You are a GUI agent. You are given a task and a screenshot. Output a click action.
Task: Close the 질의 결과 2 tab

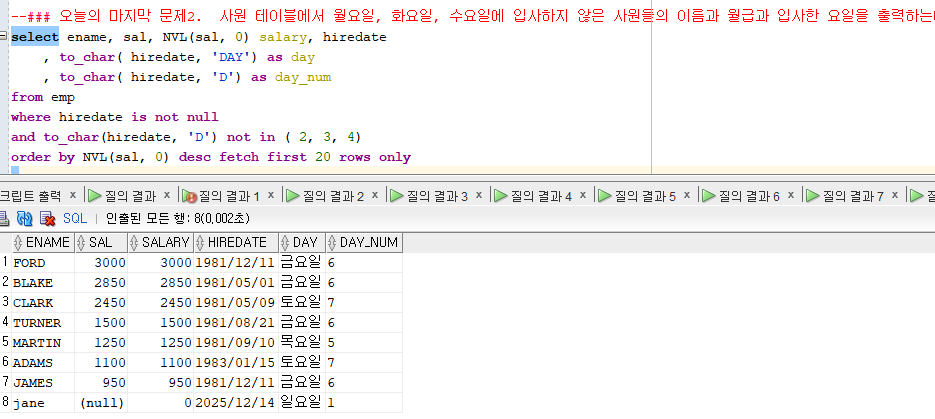tap(375, 194)
